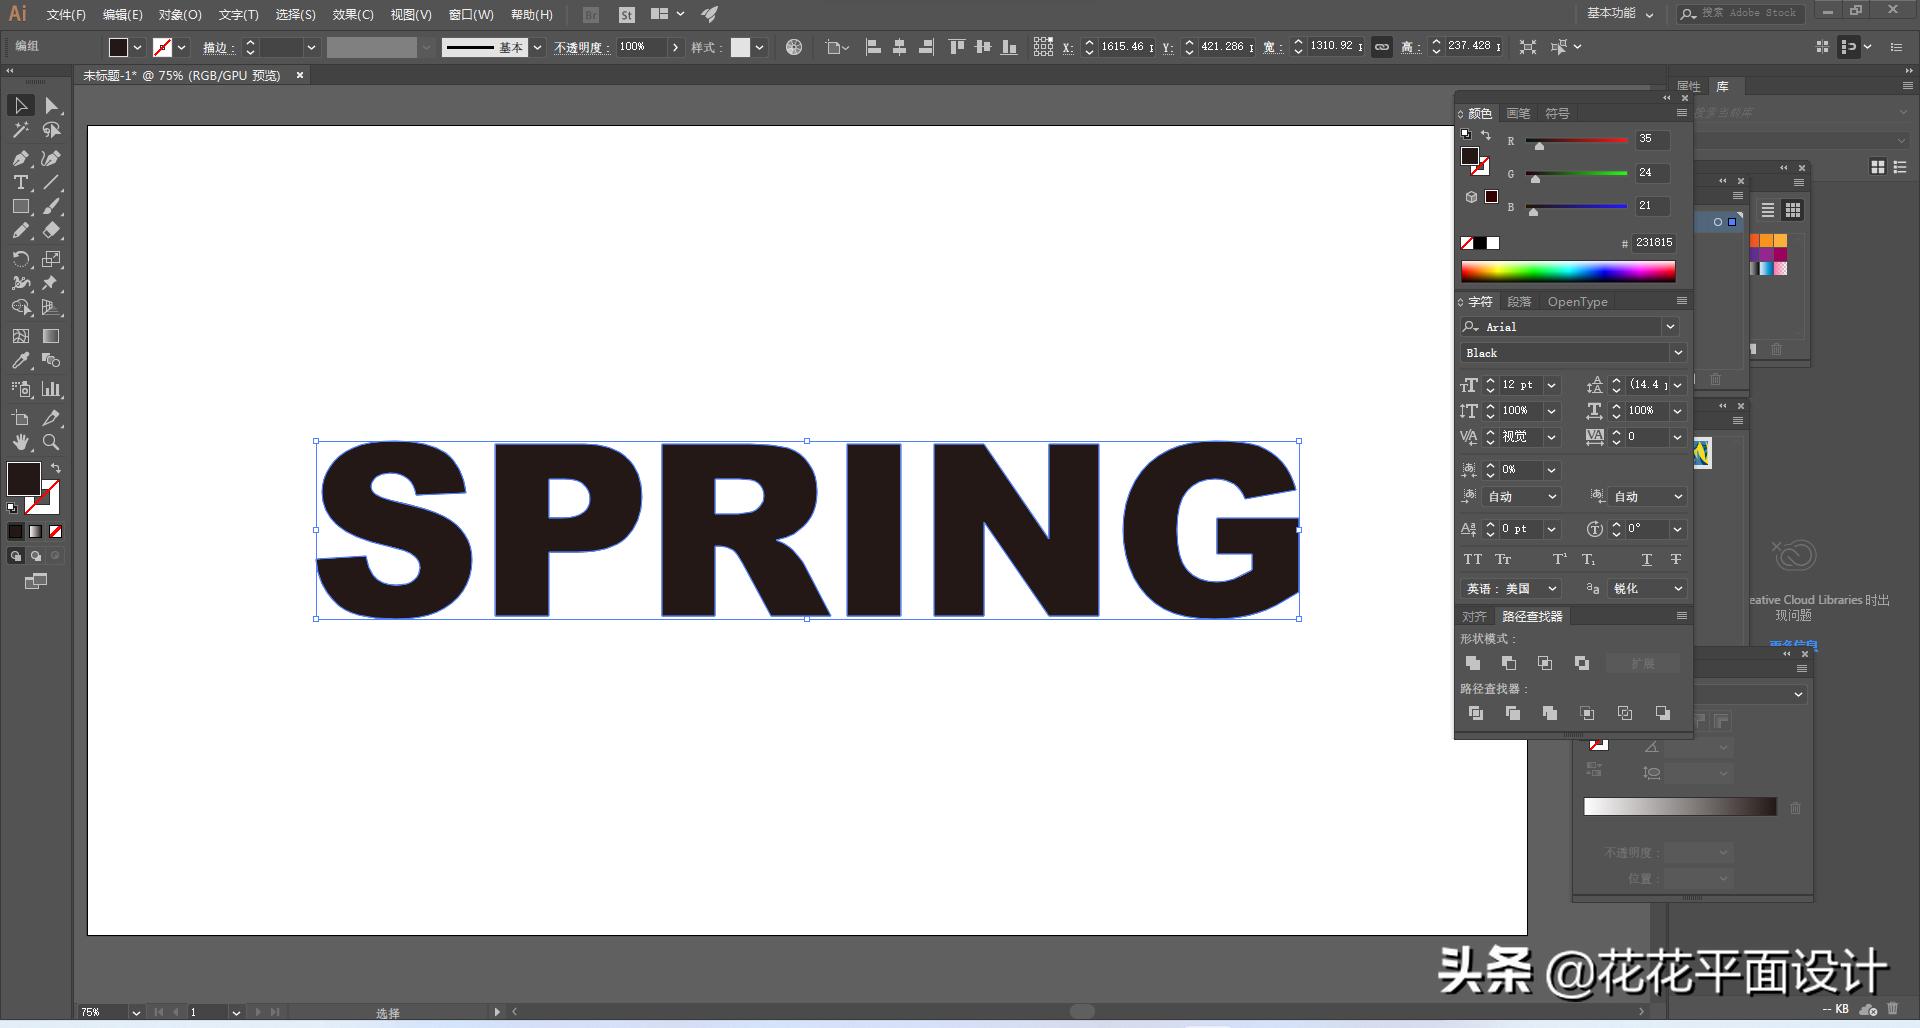Expand the Black font style dropdown
Image resolution: width=1920 pixels, height=1028 pixels.
(x=1677, y=353)
